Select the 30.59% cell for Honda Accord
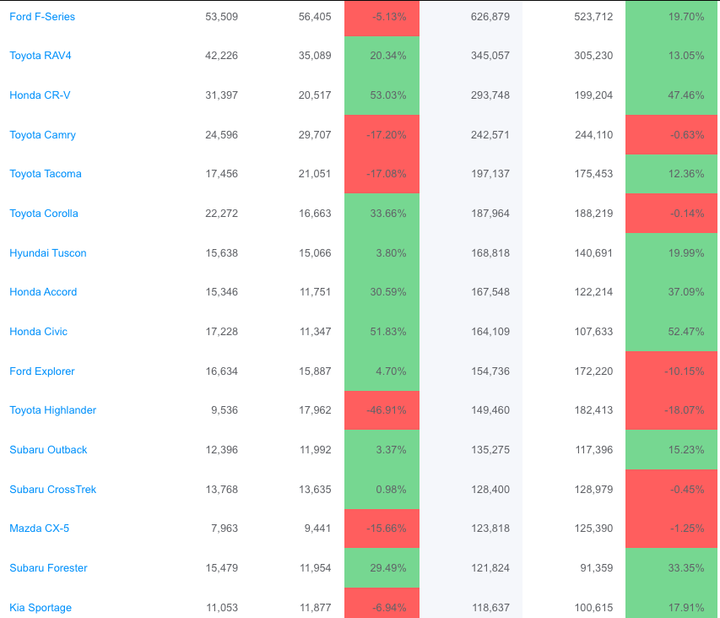This screenshot has height=618, width=720. tap(382, 292)
